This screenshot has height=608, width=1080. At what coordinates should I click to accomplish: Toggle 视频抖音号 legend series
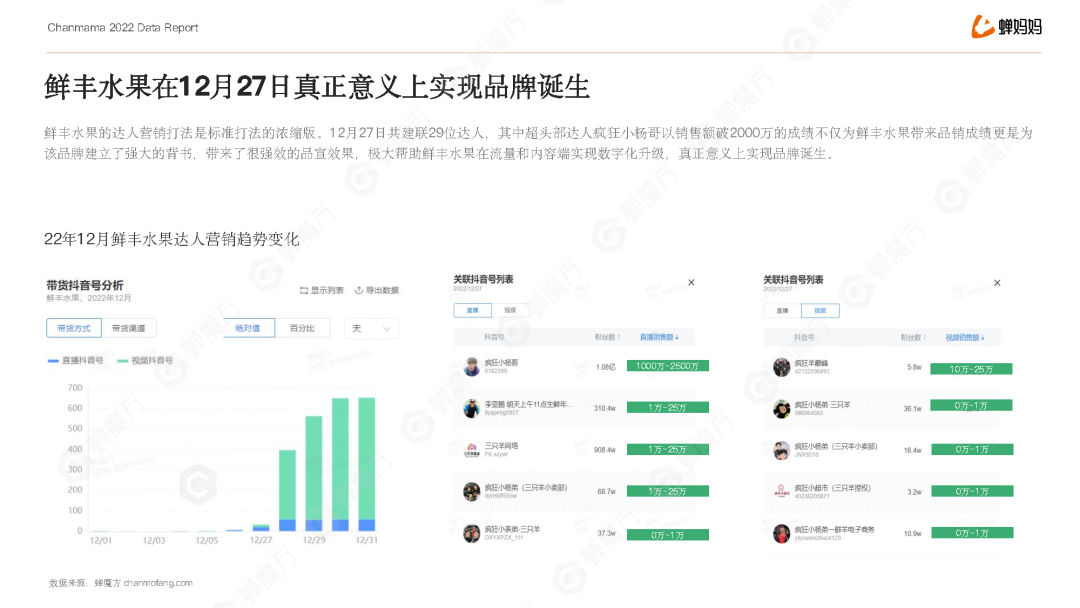145,360
